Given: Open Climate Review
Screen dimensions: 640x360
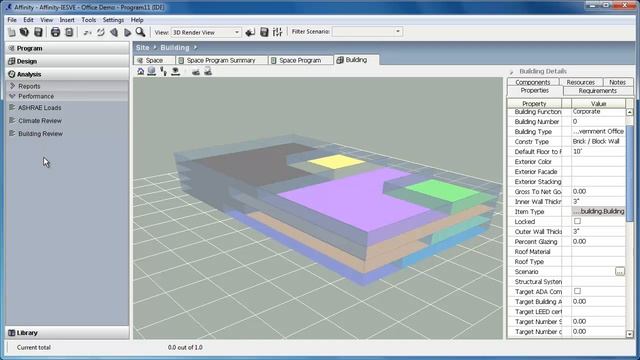Looking at the screenshot, I should point(40,121).
